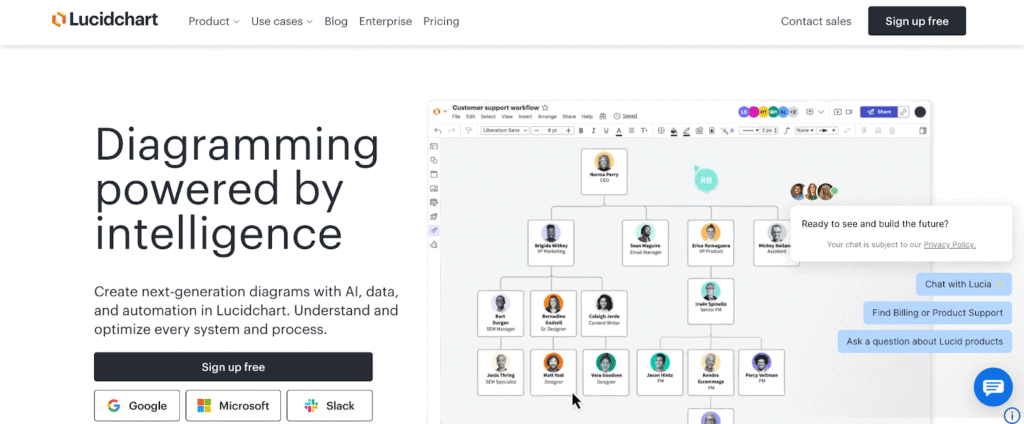Viewport: 1024px width, 424px height.
Task: Expand the chevron beside the editor's Lucid logo
Action: (x=445, y=111)
